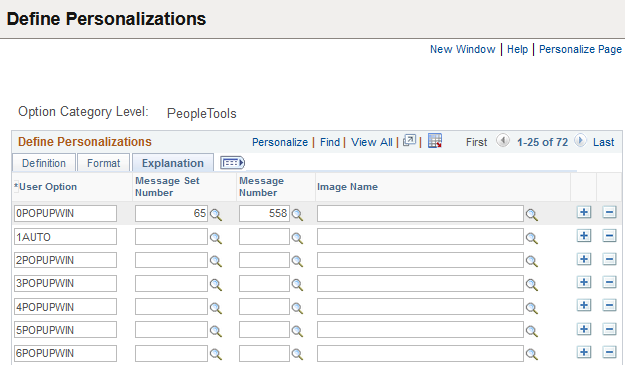Screen dimensions: 625x365
Task: Delete the 1AUTO row
Action: (609, 235)
